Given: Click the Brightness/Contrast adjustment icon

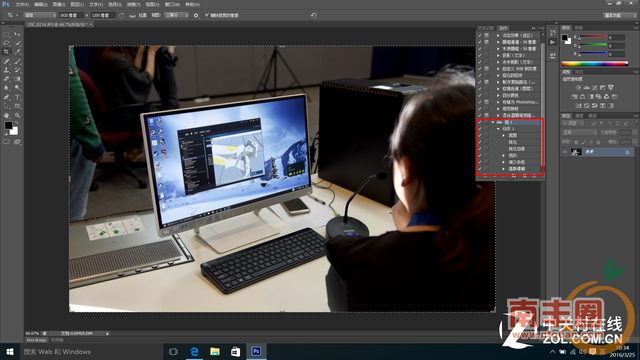Looking at the screenshot, I should tap(578, 87).
